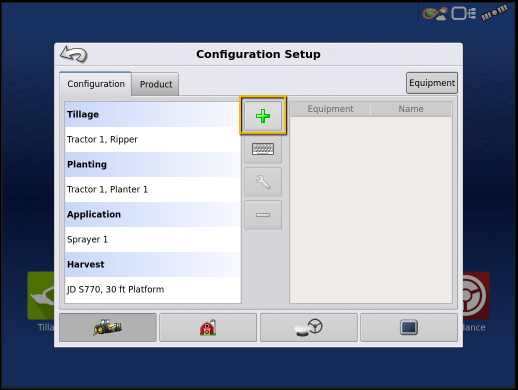Click the wrench edit button
Image resolution: width=518 pixels, height=390 pixels.
coord(263,182)
